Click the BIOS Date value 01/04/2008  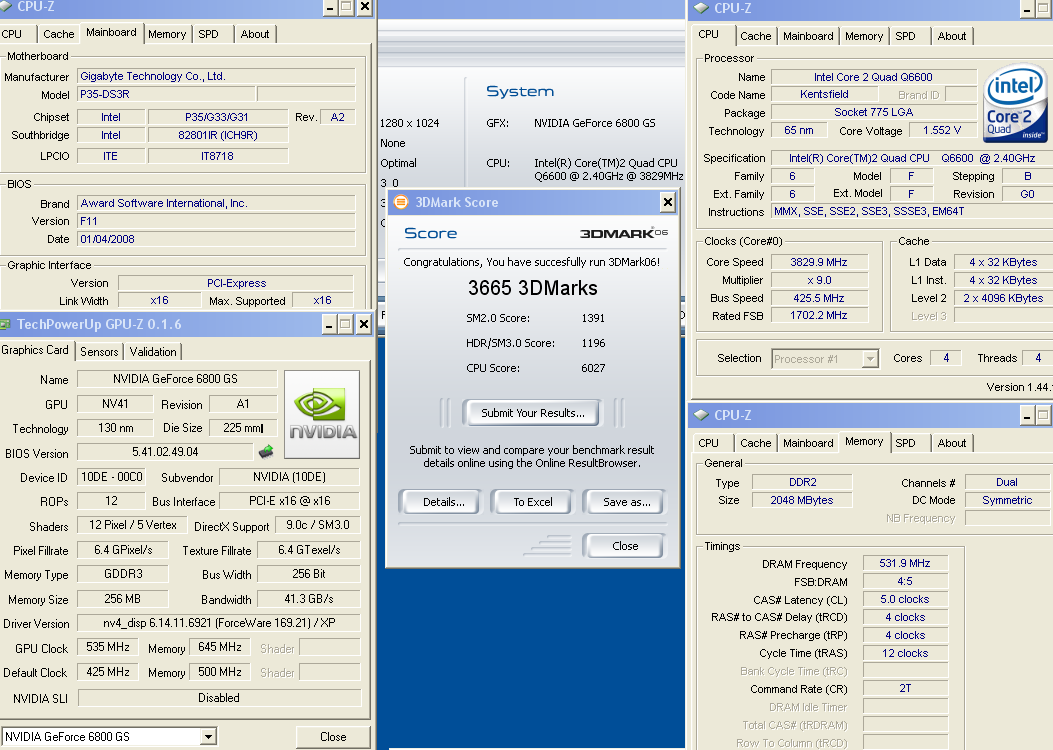pyautogui.click(x=216, y=239)
